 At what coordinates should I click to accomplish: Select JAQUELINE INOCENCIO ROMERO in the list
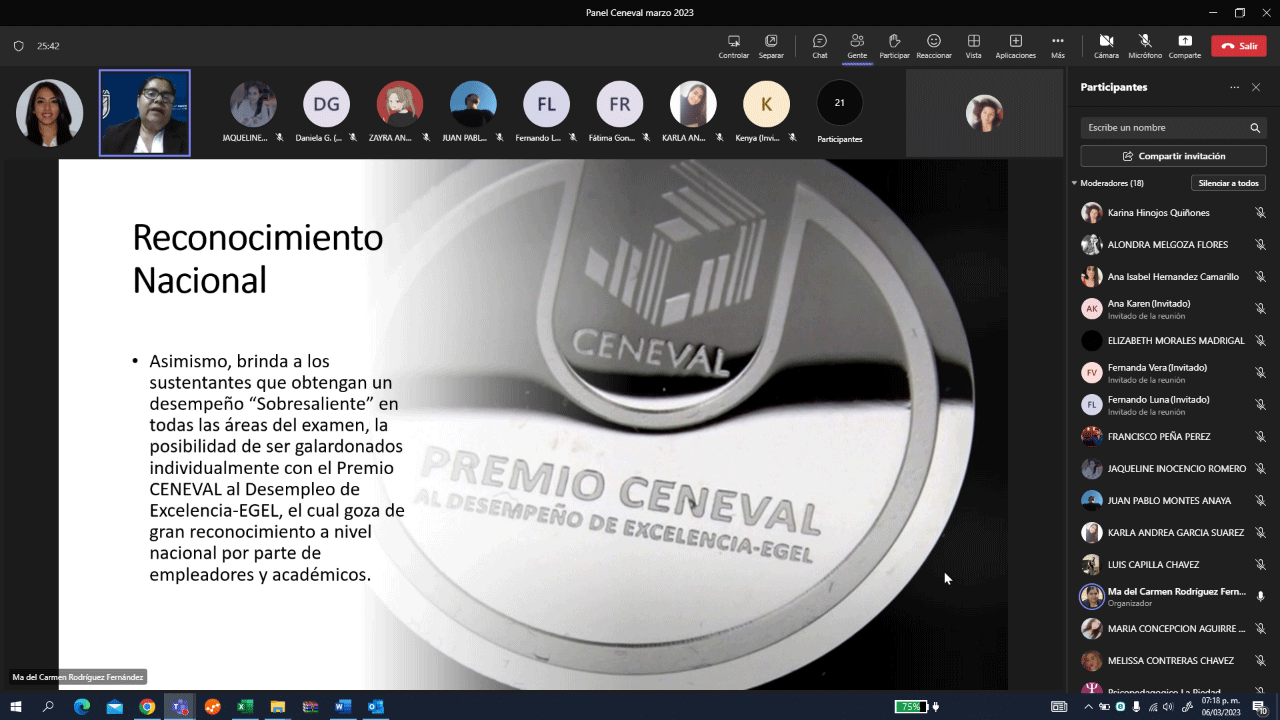1172,469
